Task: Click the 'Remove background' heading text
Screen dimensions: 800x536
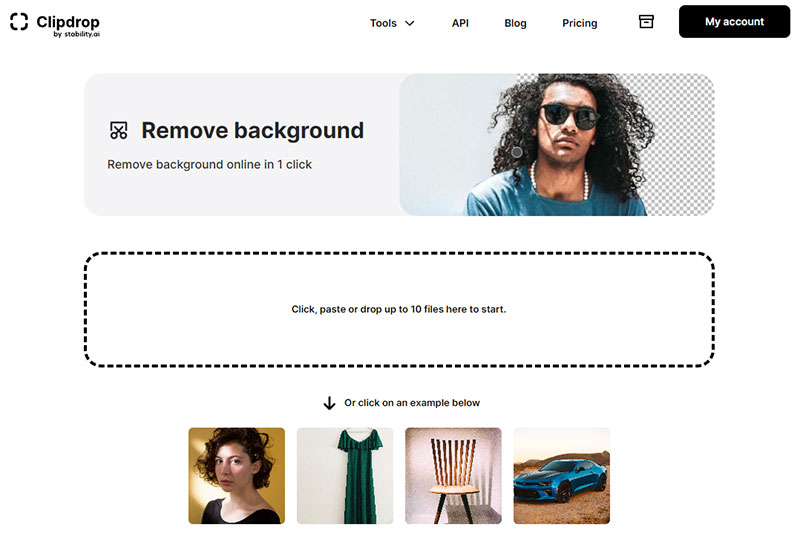Action: tap(253, 130)
